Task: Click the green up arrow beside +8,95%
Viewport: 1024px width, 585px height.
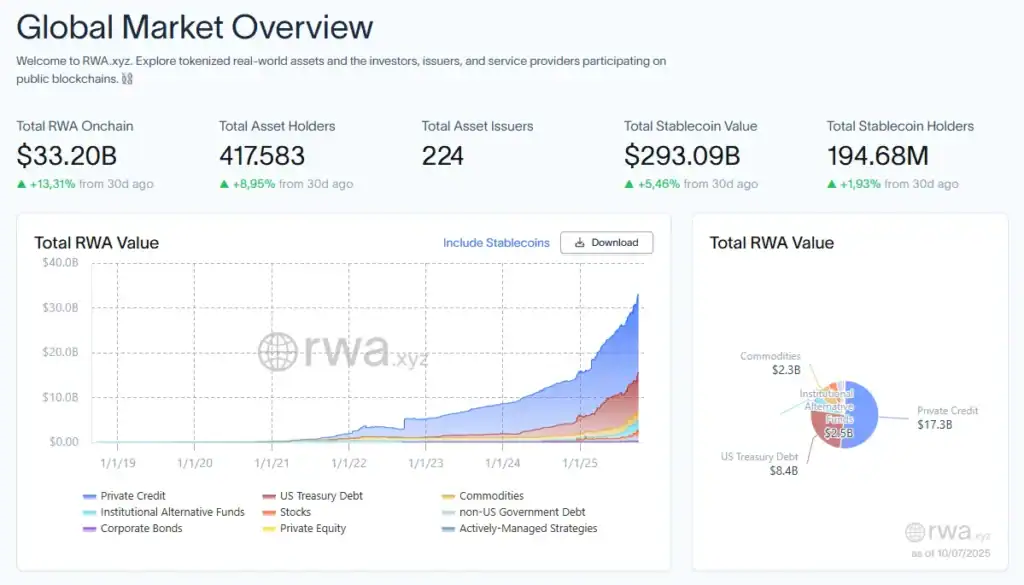Action: (x=224, y=184)
